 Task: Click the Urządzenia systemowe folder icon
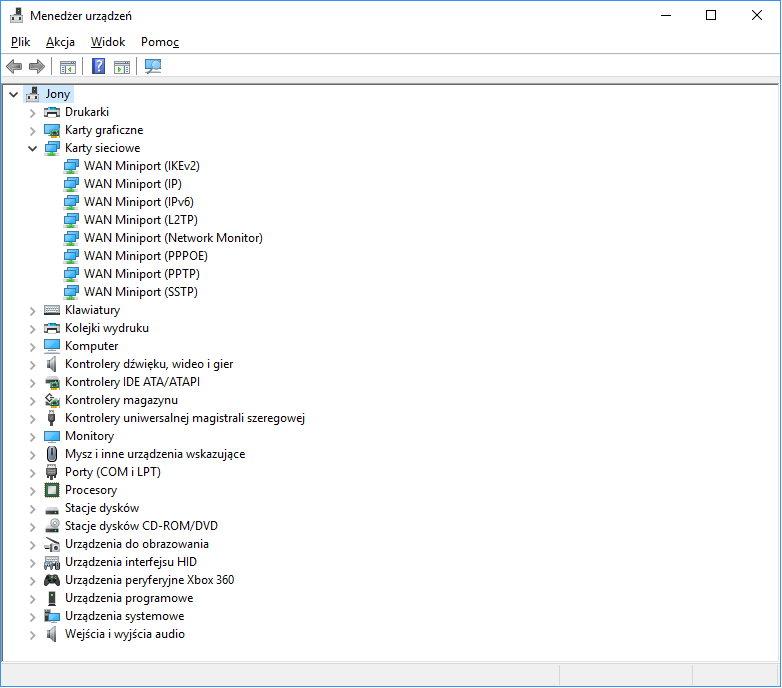tap(52, 616)
